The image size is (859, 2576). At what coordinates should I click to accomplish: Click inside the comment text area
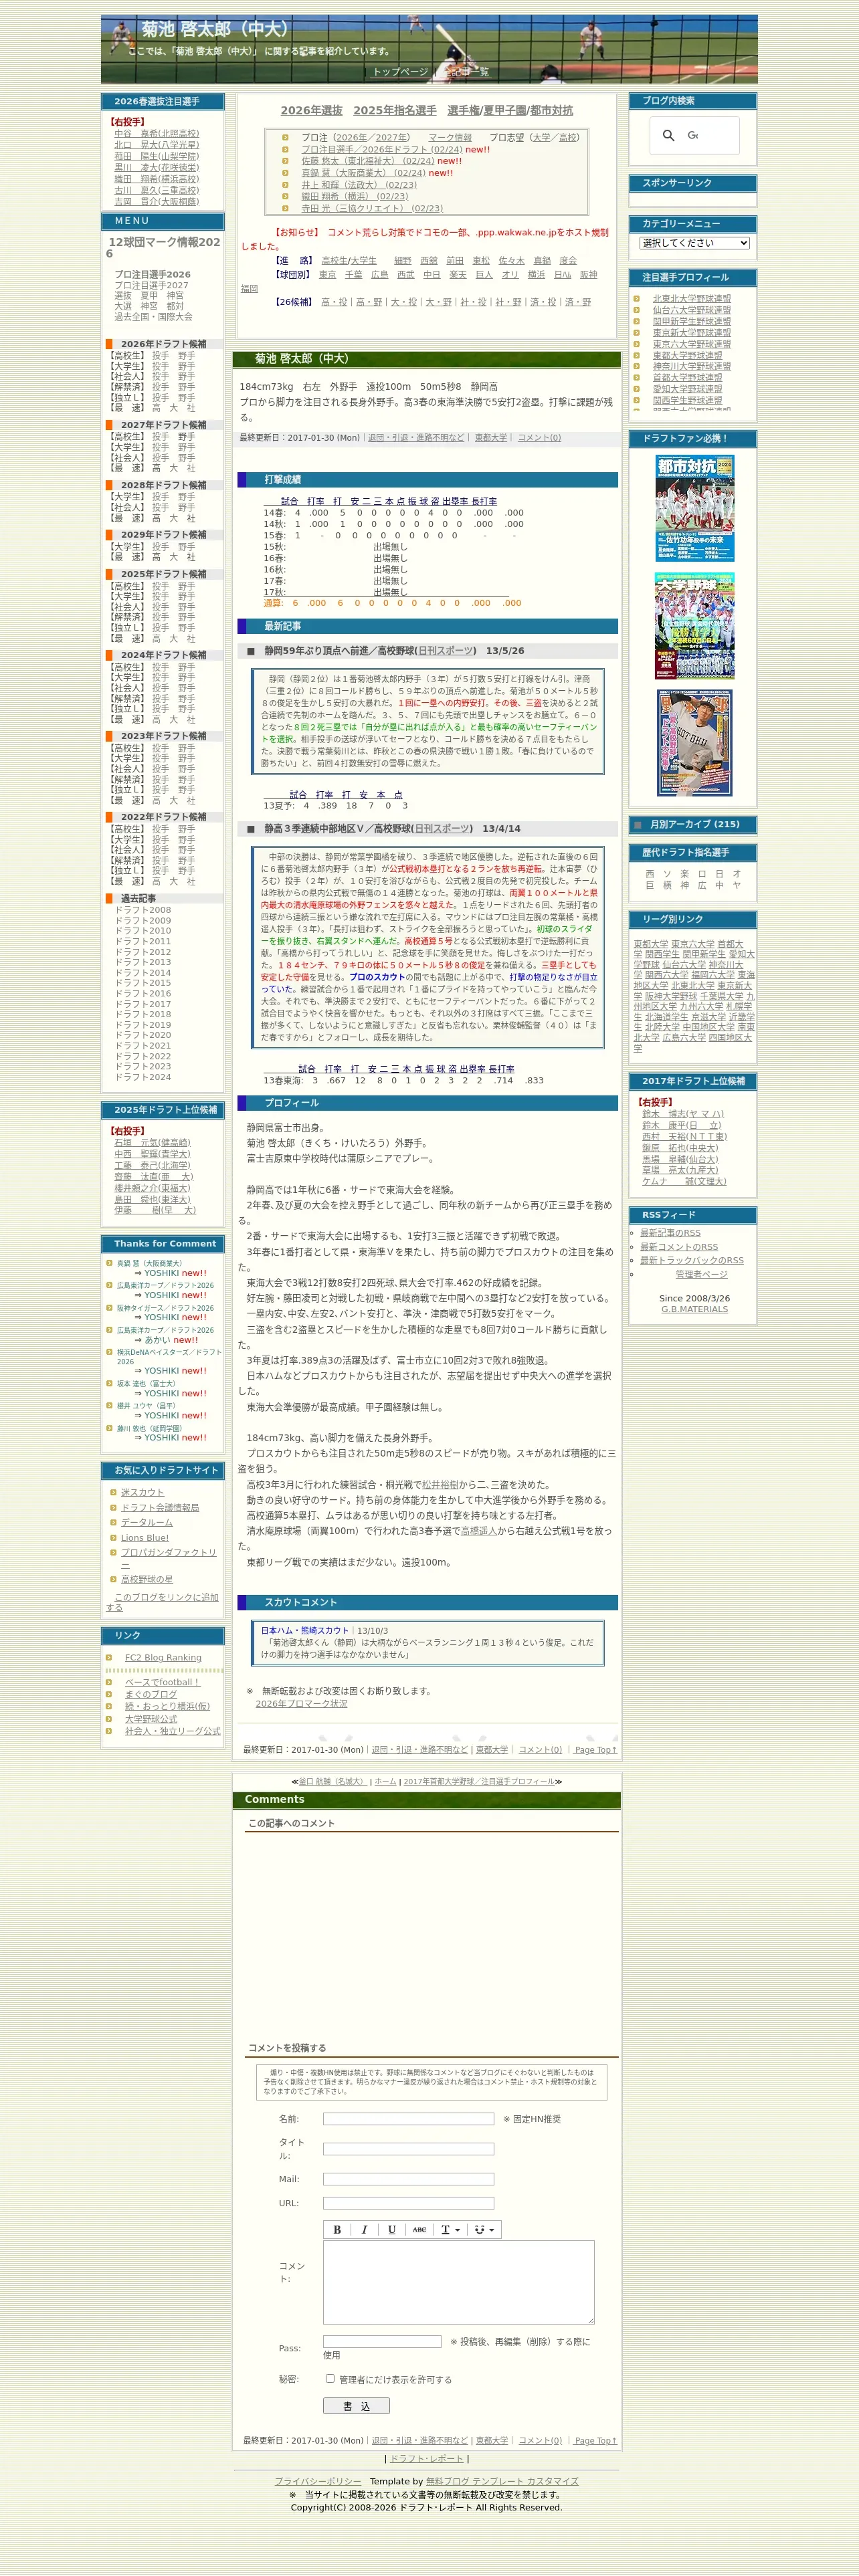458,2281
